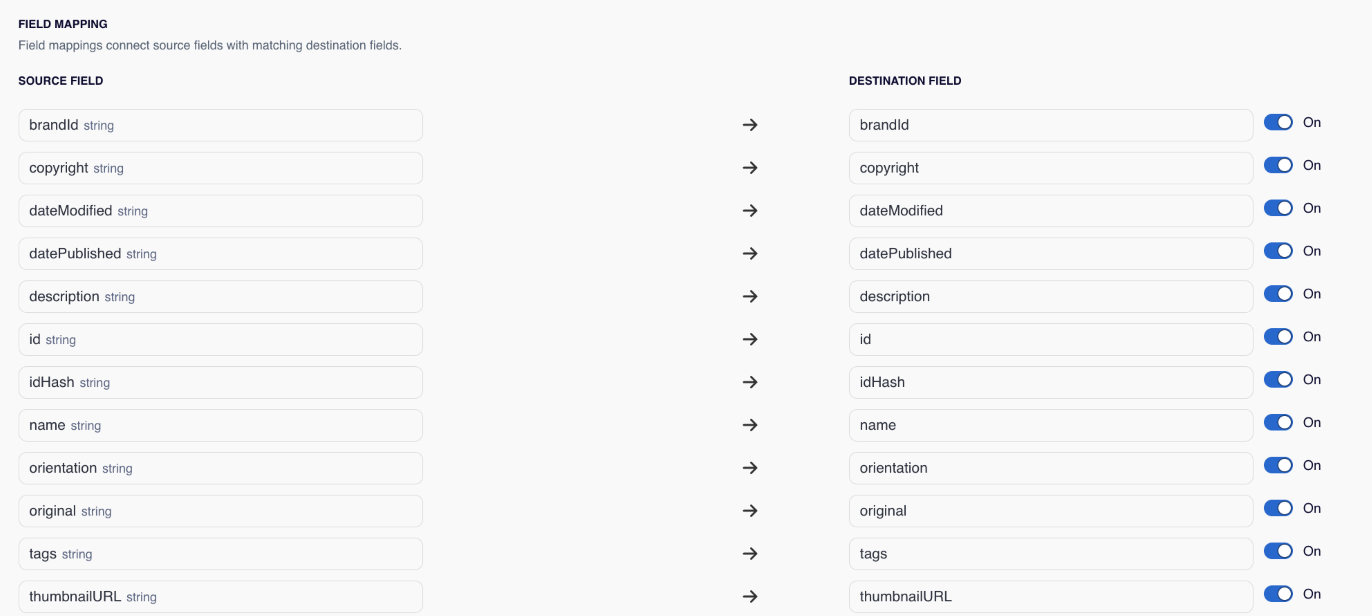Click the mapping arrow beside the description field
This screenshot has width=1372, height=616.
(750, 296)
